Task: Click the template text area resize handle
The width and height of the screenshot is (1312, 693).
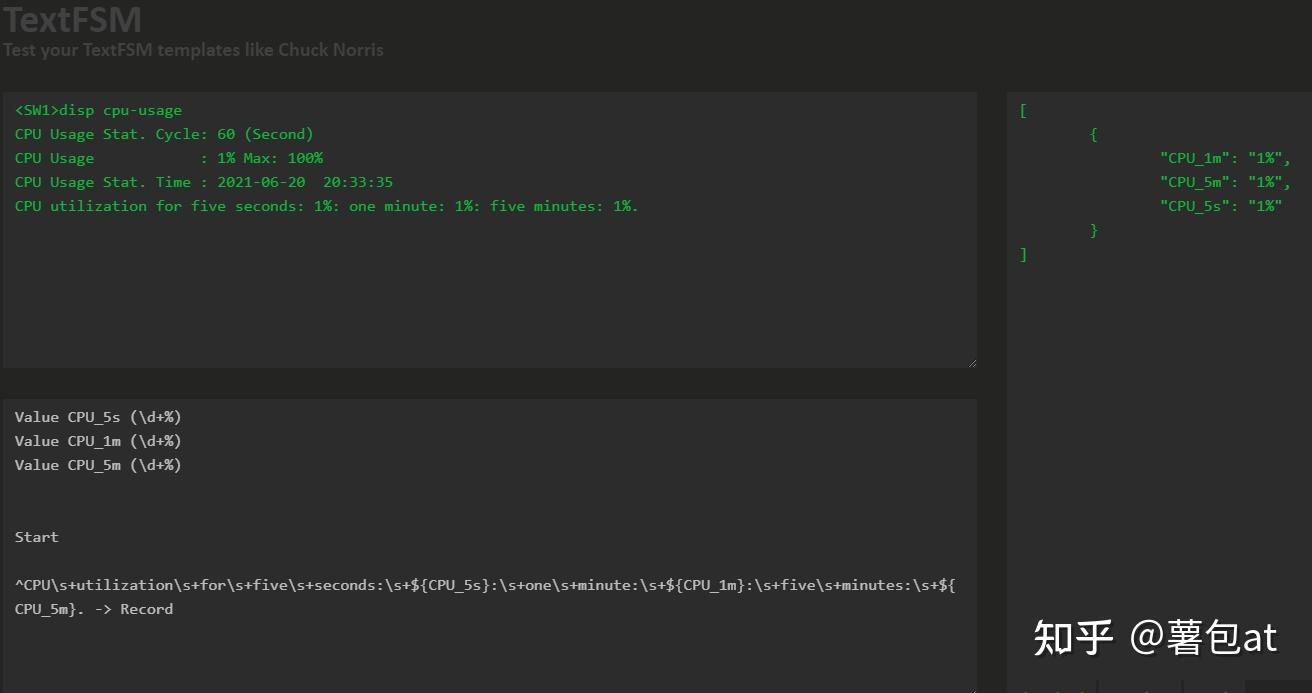Action: coord(970,687)
